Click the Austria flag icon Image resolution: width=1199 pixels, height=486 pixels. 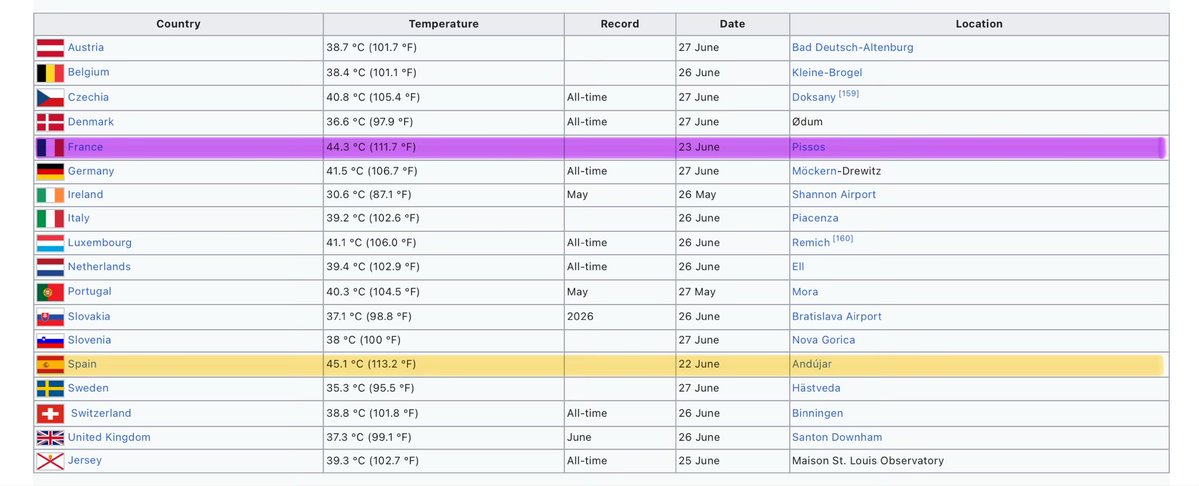click(50, 48)
